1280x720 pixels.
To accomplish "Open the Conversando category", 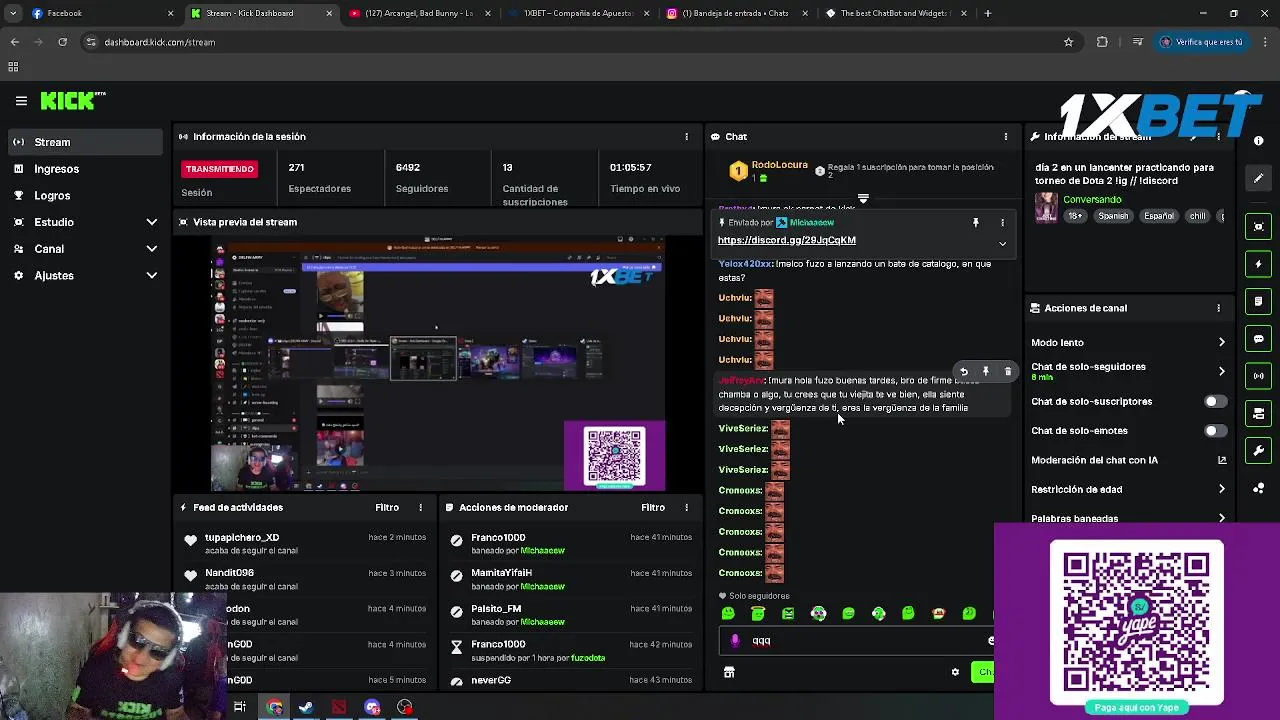I will [x=1092, y=200].
